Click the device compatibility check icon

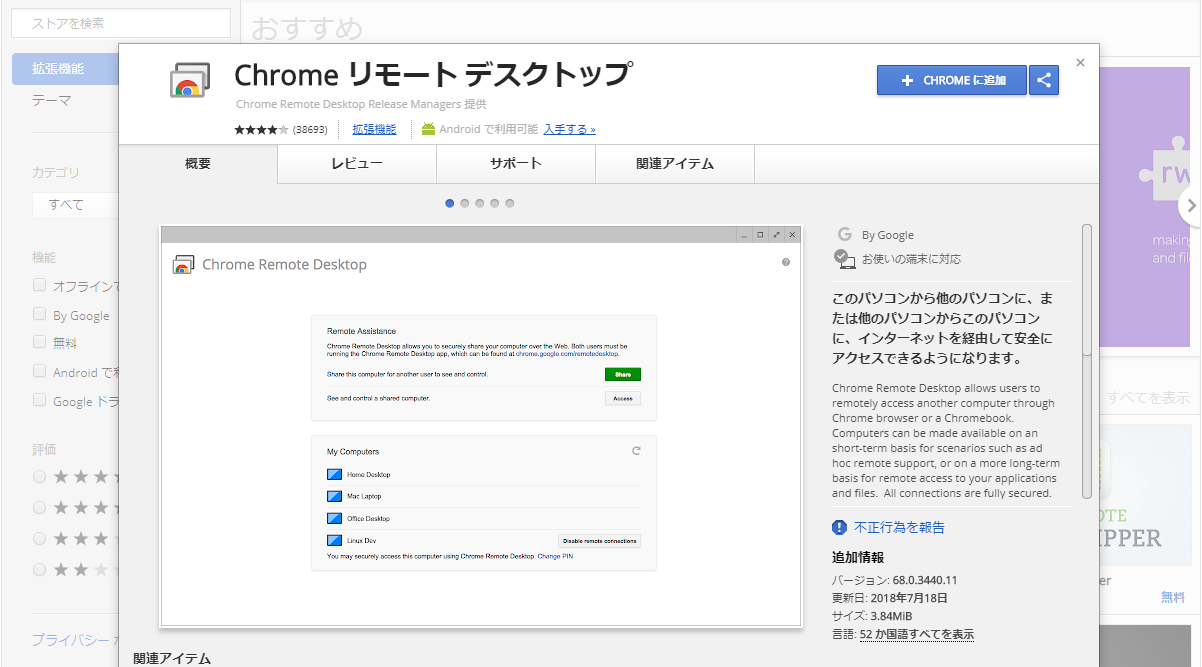tap(845, 259)
